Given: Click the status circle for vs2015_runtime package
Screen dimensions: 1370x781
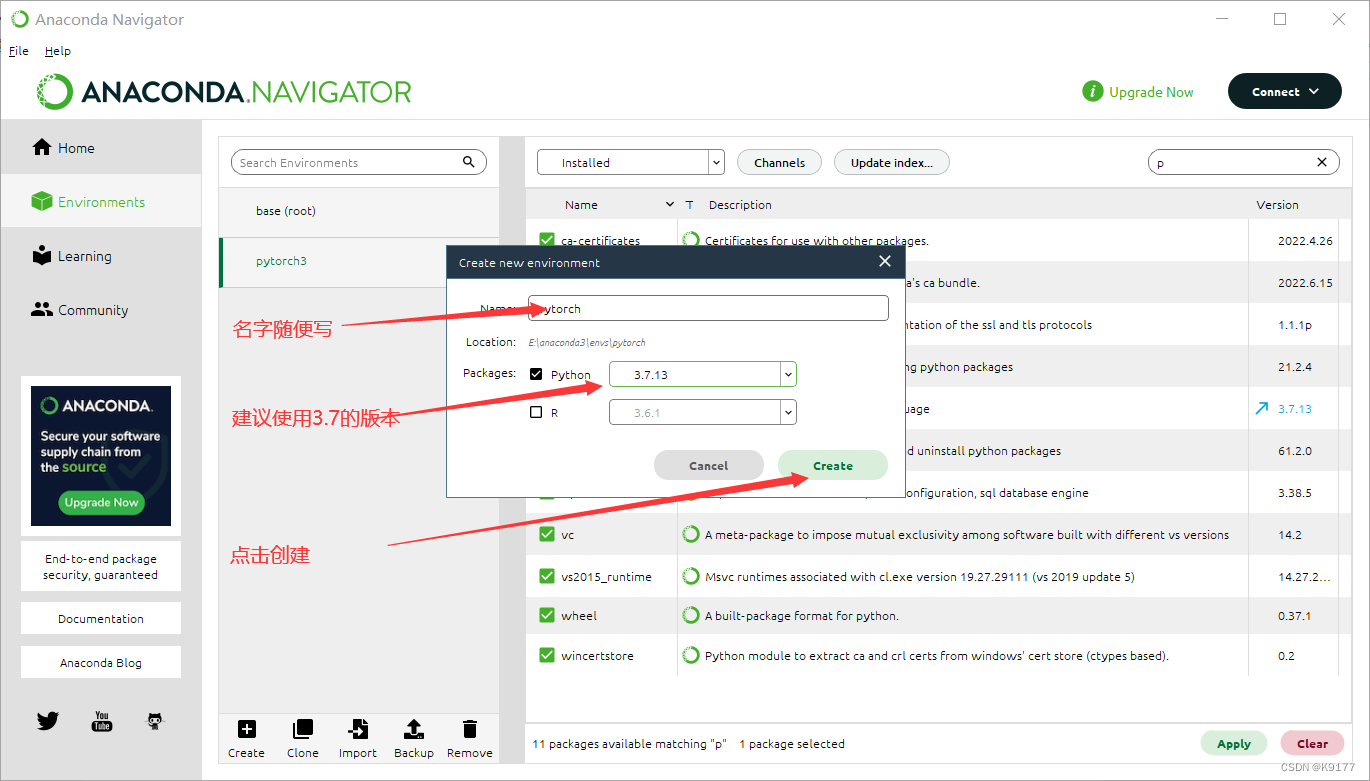Looking at the screenshot, I should (690, 577).
